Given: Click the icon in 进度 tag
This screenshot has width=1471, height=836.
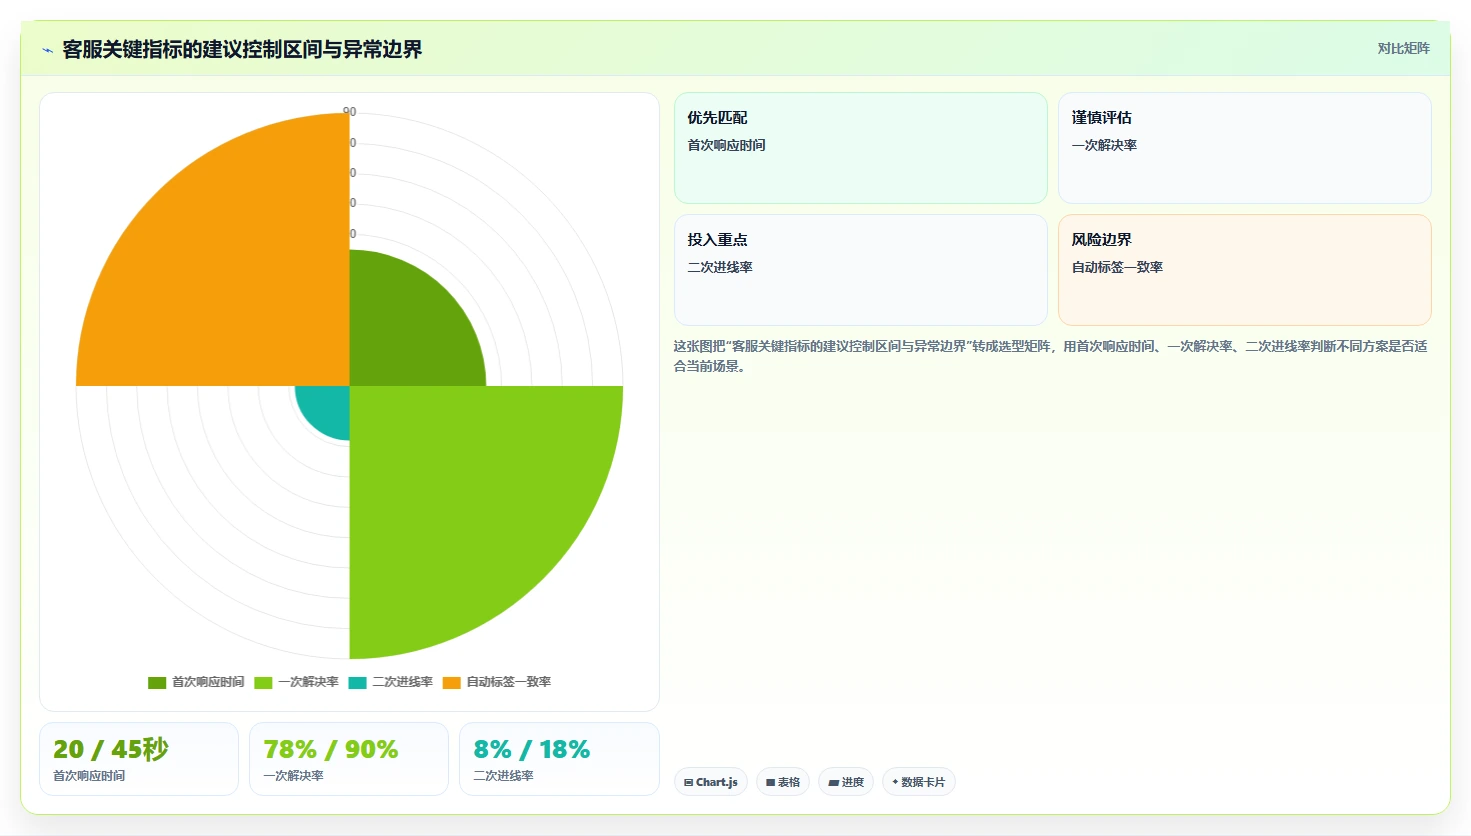Looking at the screenshot, I should pyautogui.click(x=833, y=783).
